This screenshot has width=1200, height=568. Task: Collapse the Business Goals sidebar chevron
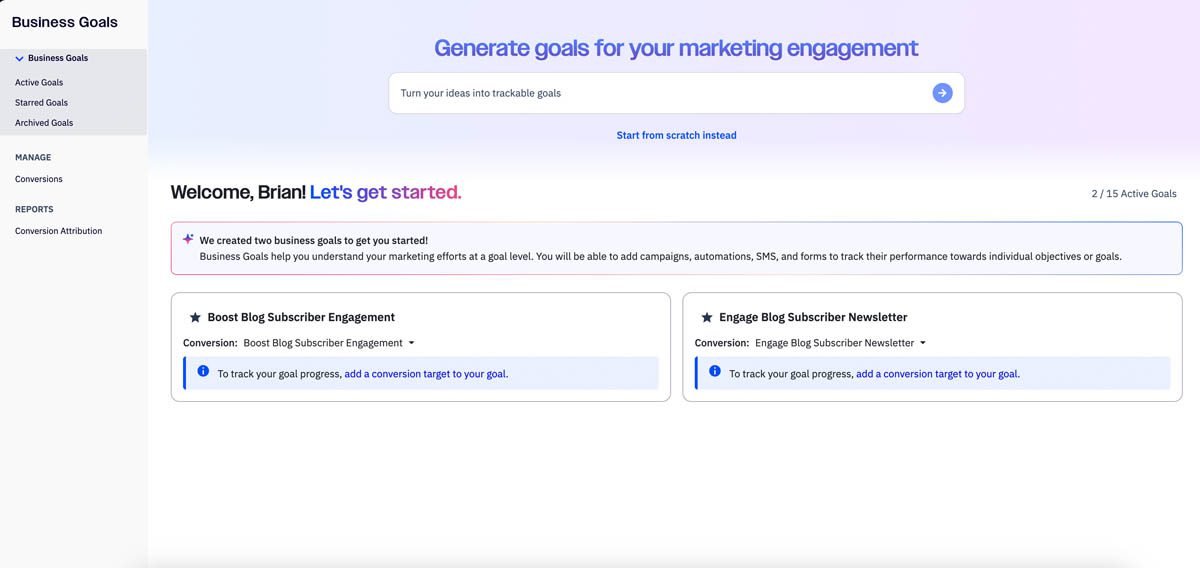click(x=20, y=59)
